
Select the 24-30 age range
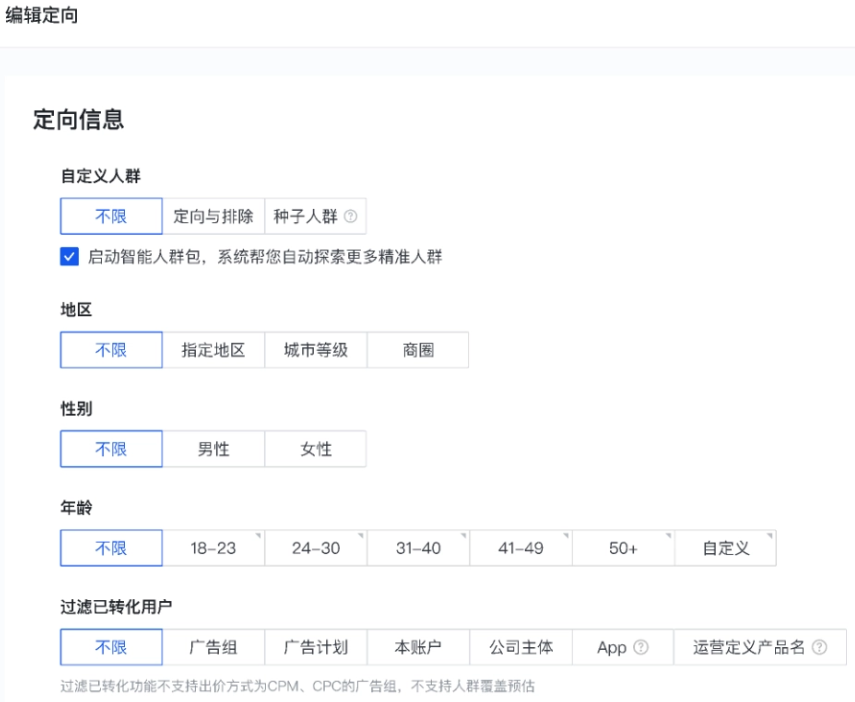[x=315, y=548]
